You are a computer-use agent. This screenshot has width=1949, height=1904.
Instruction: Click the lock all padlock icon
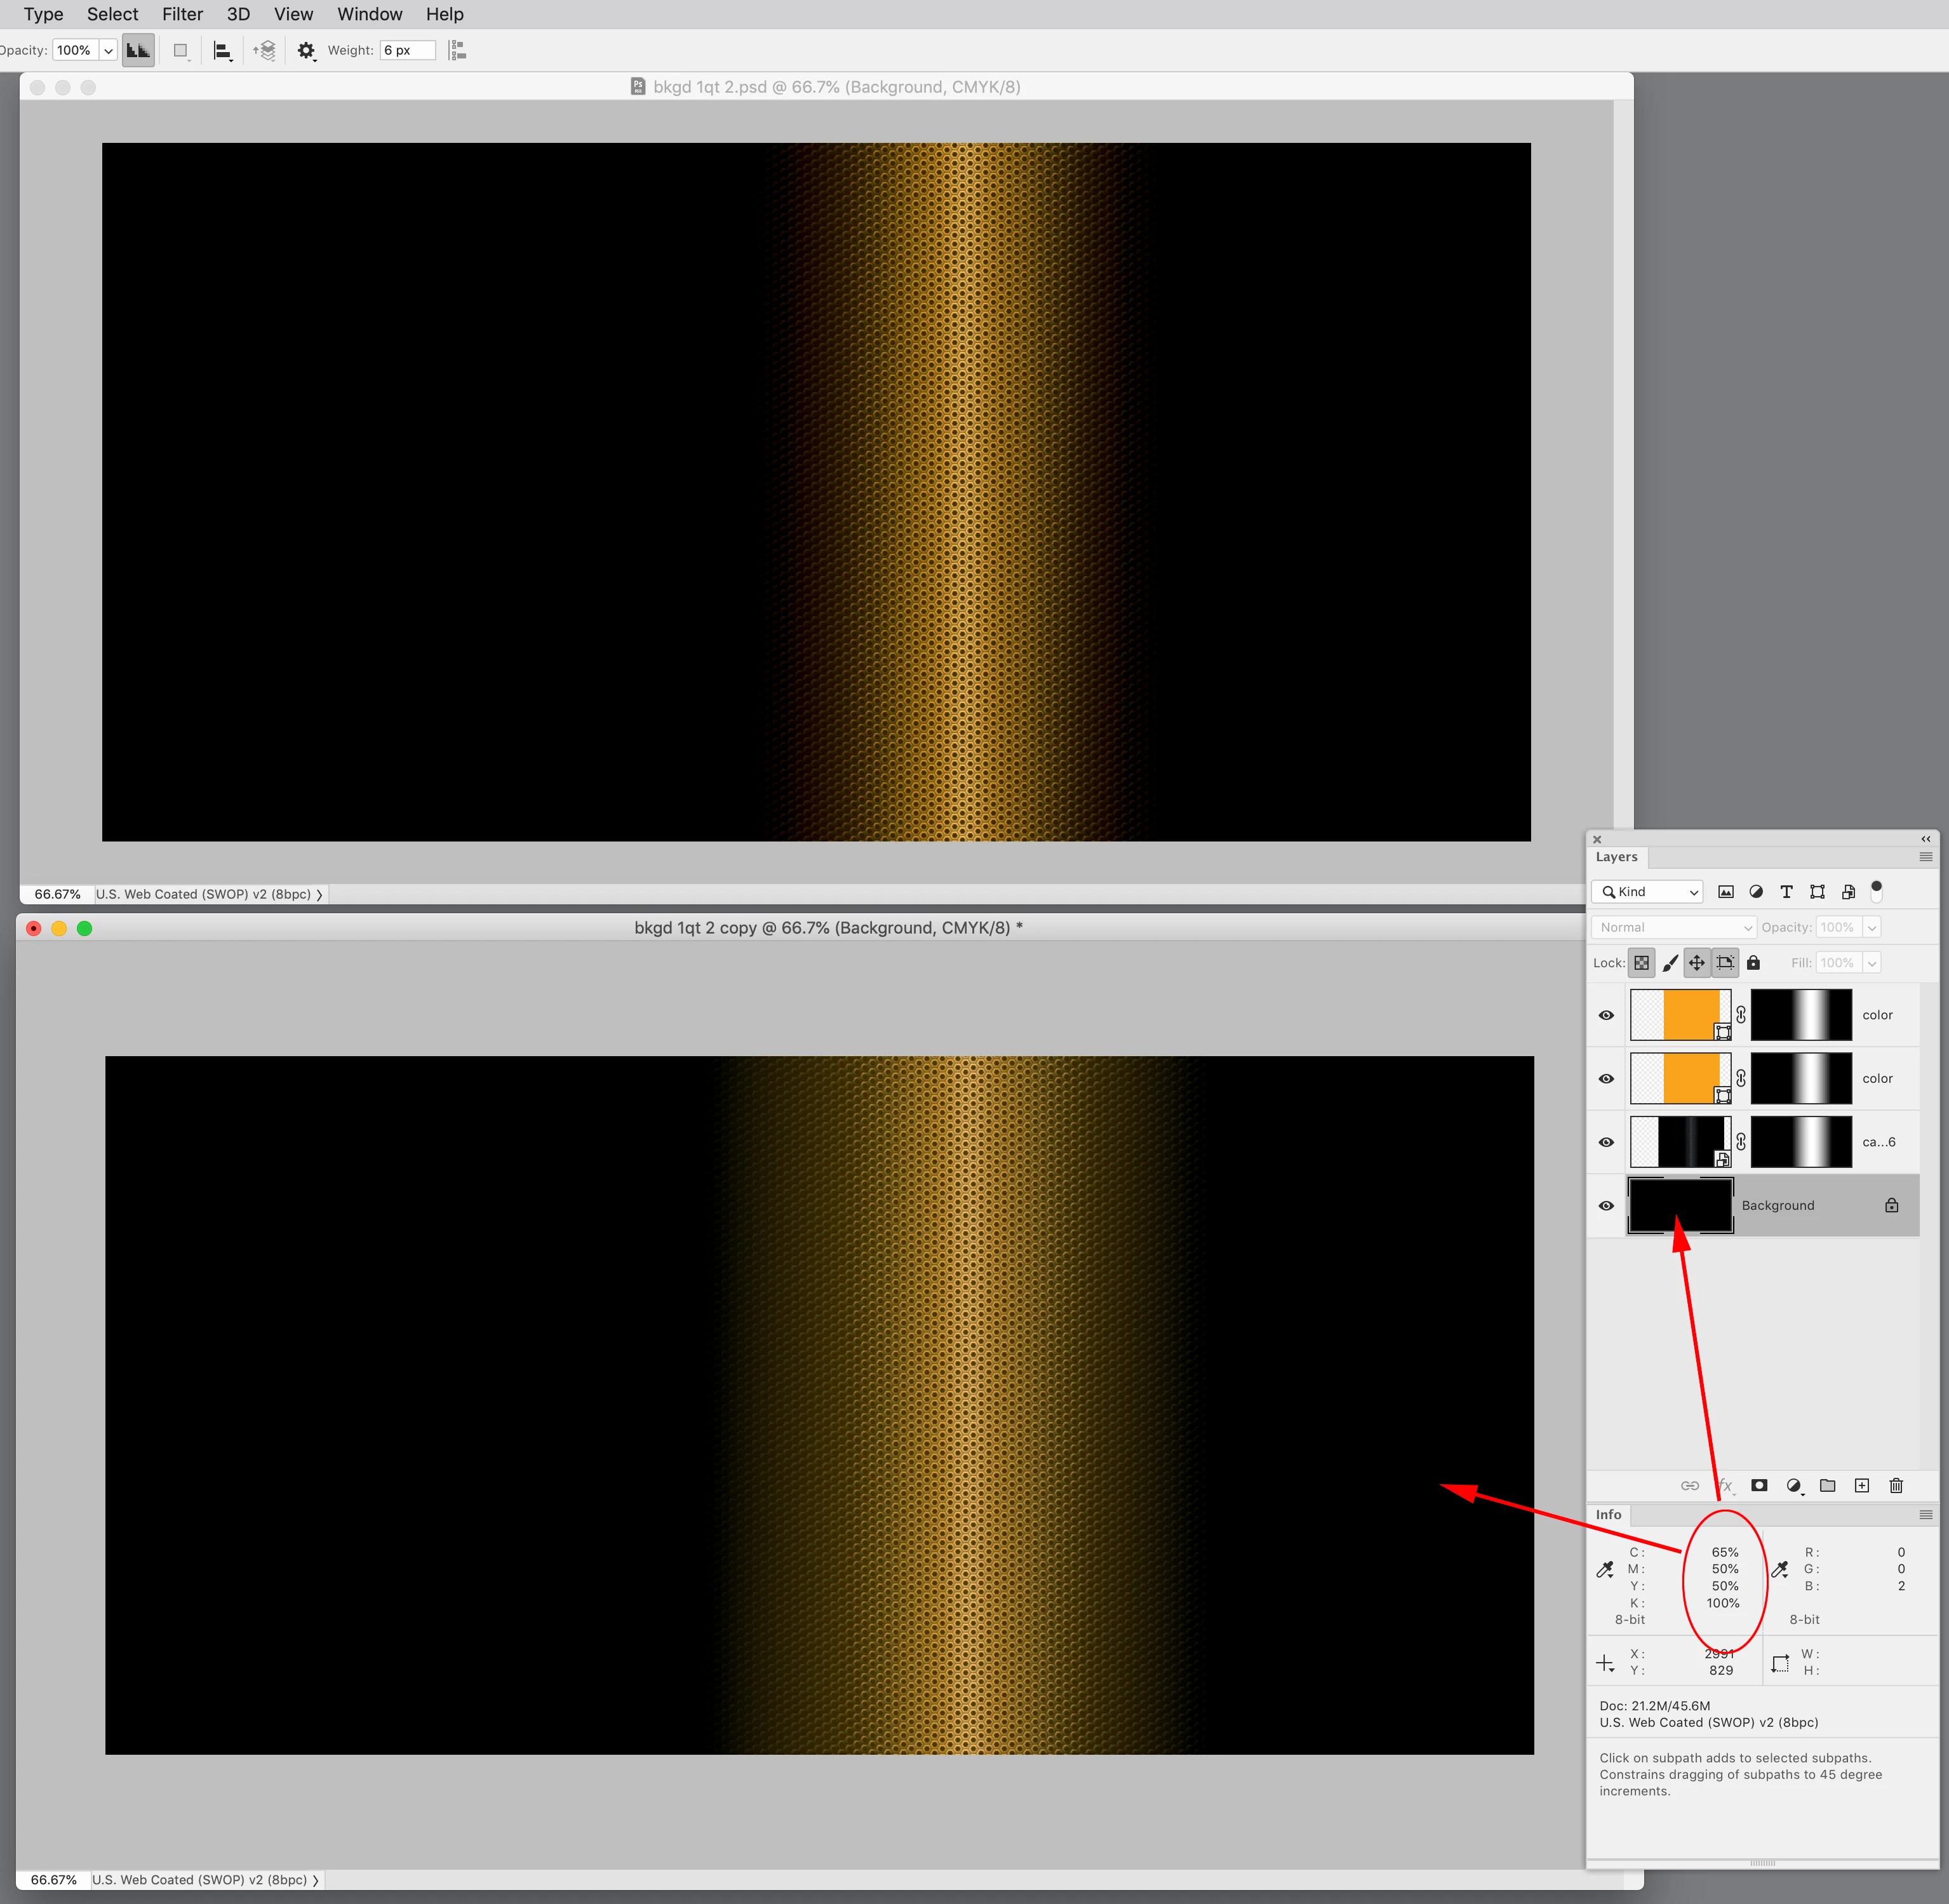(x=1753, y=963)
